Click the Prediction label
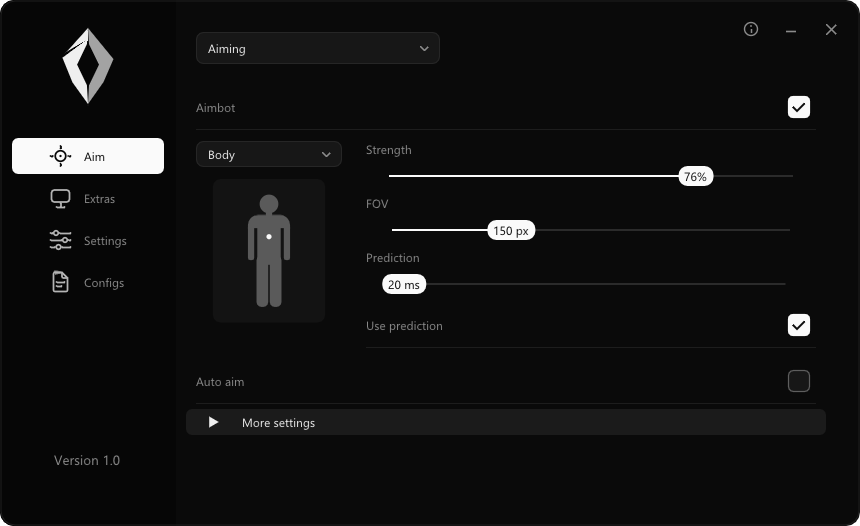 (x=393, y=258)
